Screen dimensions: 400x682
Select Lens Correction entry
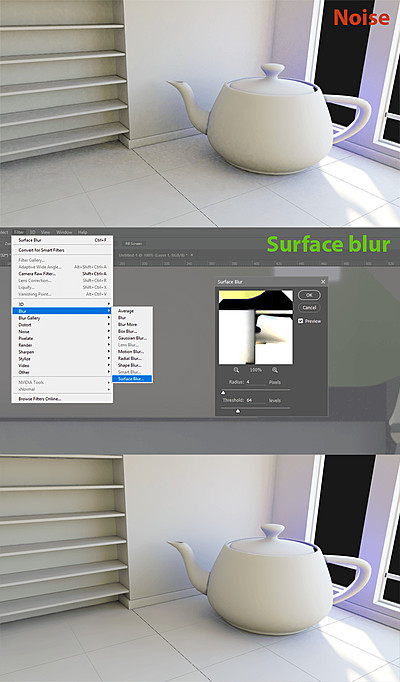click(x=62, y=281)
